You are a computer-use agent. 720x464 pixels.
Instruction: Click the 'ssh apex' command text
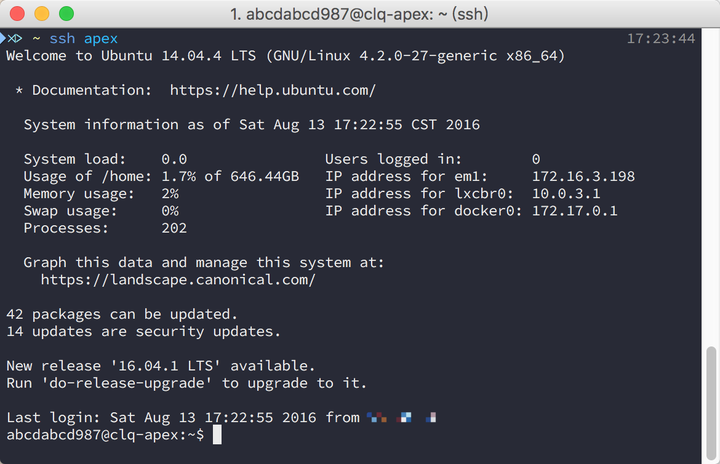pyautogui.click(x=84, y=39)
